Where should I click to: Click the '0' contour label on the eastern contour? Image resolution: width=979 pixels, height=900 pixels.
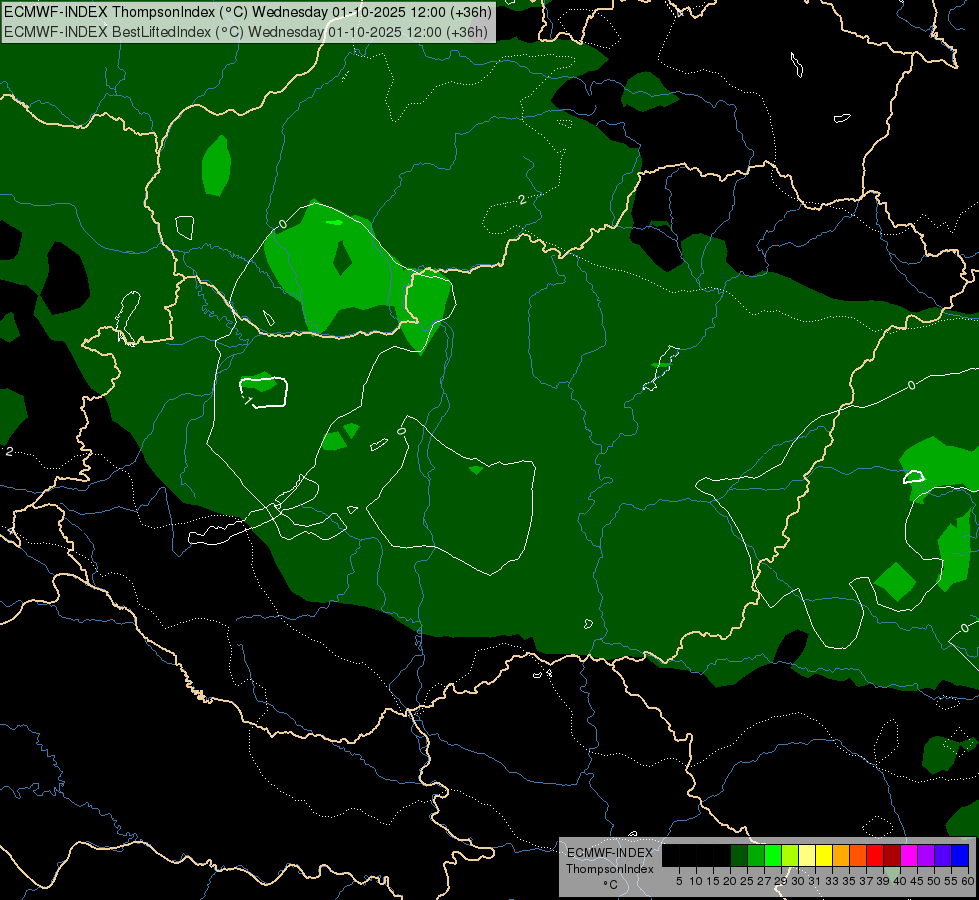tap(912, 385)
